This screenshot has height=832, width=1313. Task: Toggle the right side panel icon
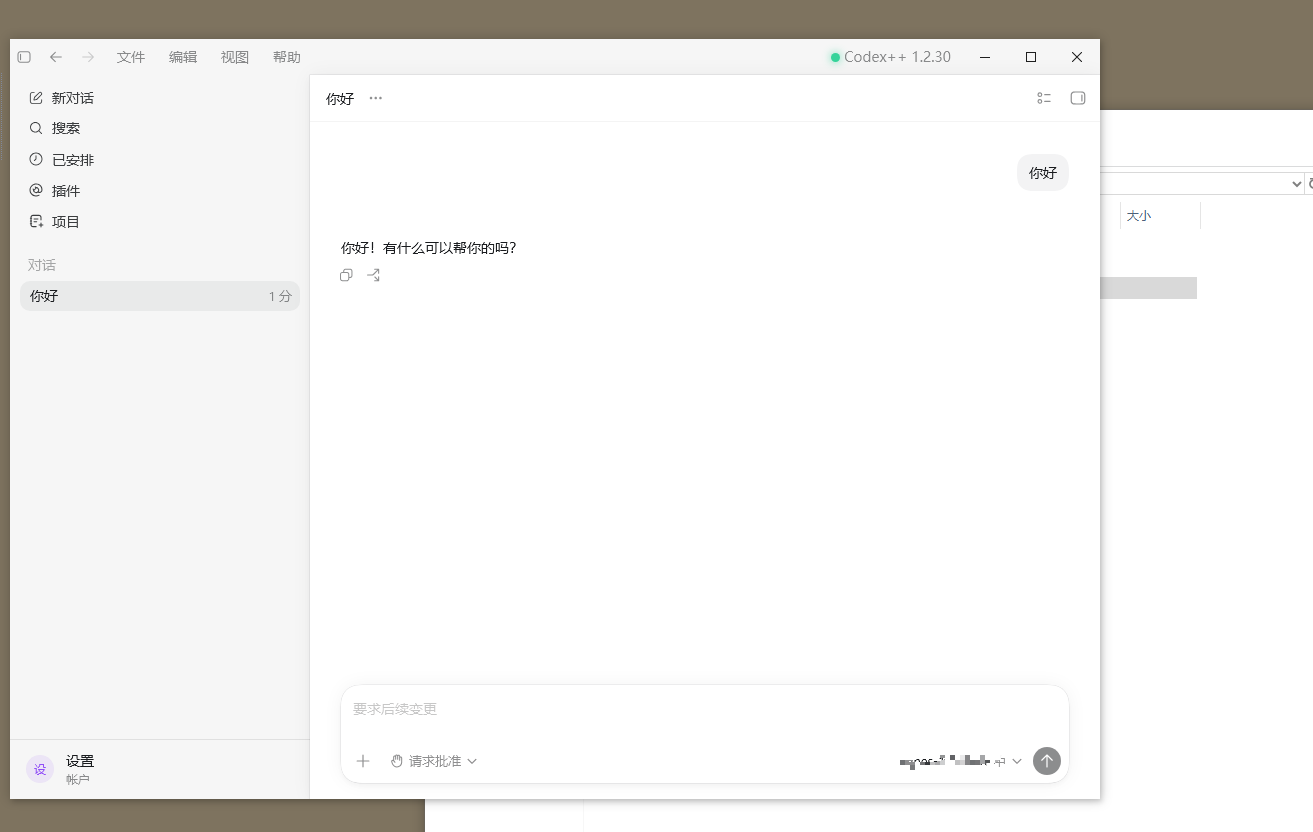point(1078,98)
